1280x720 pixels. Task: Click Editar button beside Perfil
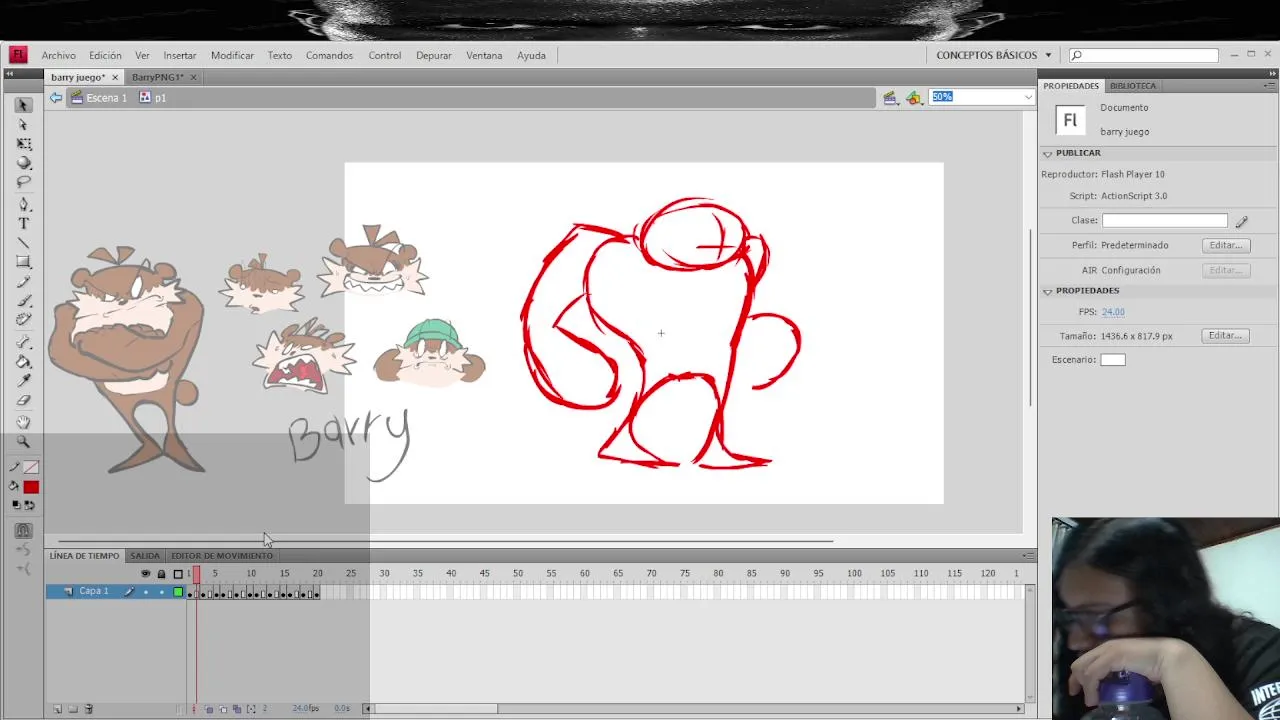1226,245
